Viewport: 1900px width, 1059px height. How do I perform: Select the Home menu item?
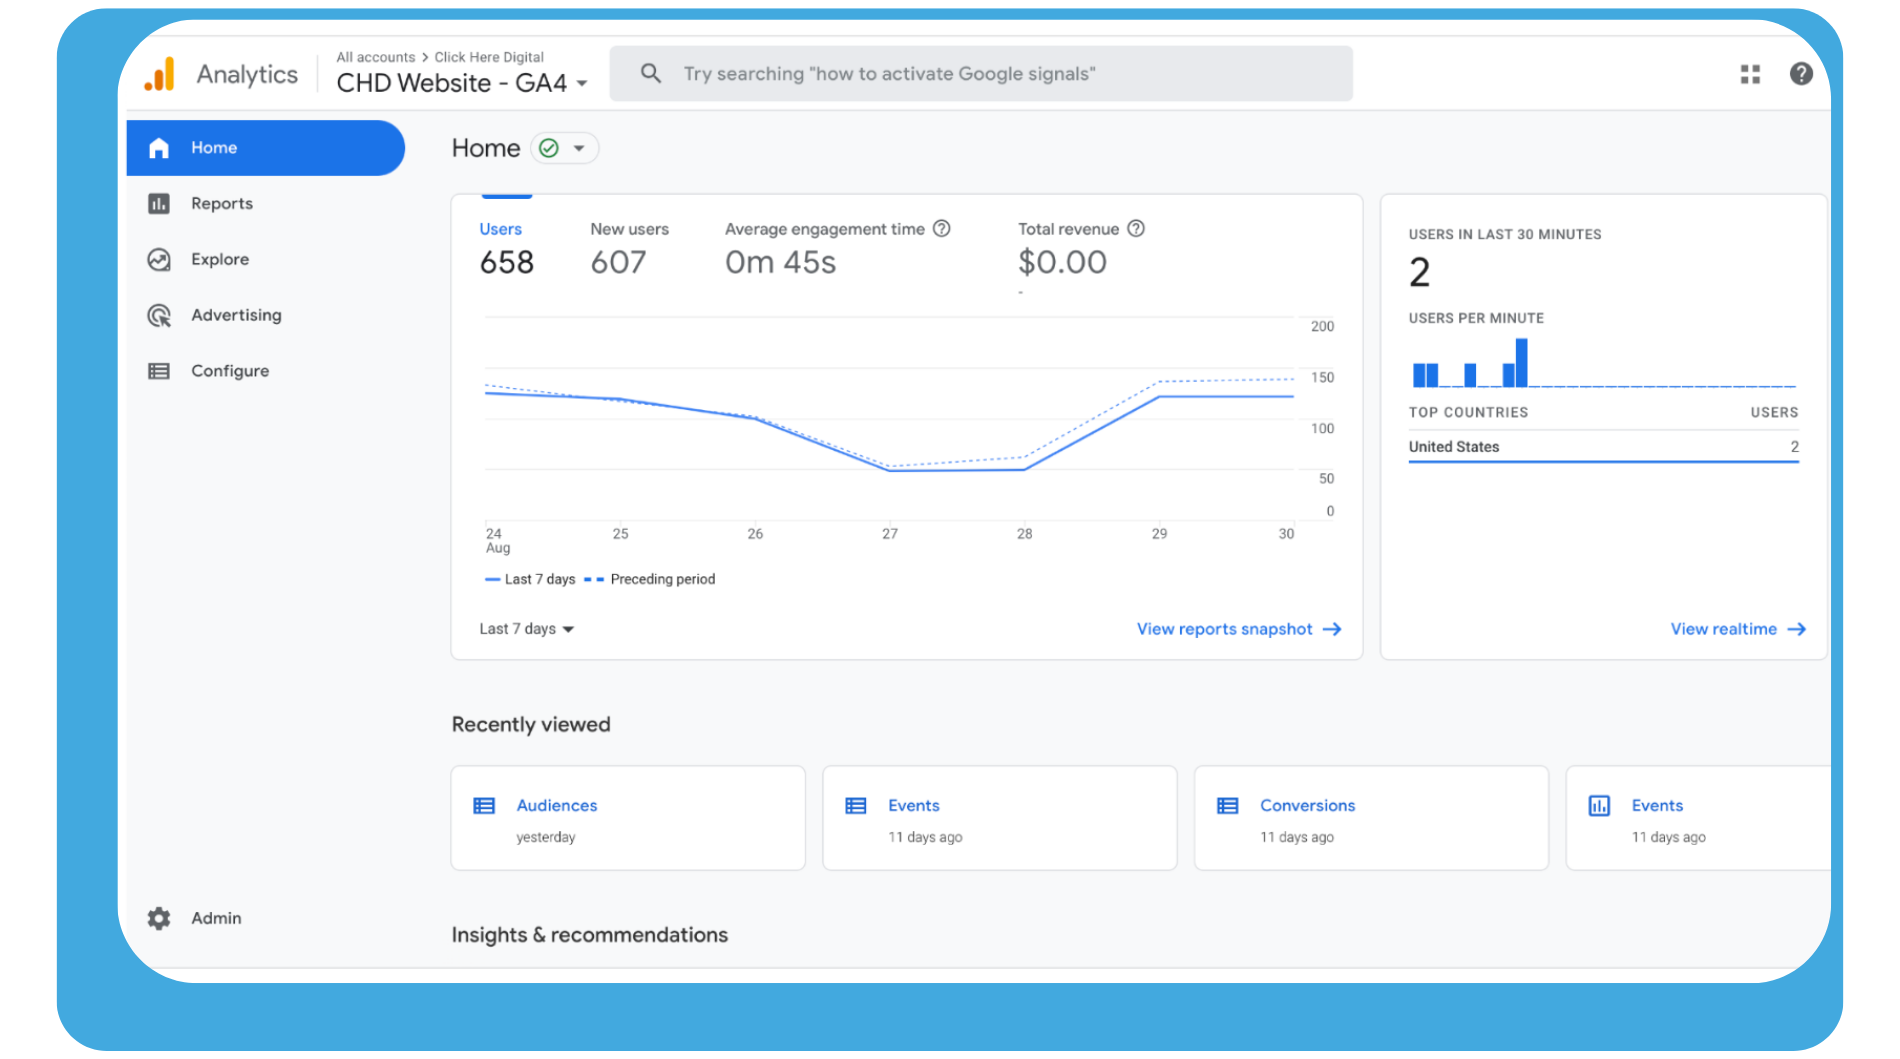(x=266, y=148)
